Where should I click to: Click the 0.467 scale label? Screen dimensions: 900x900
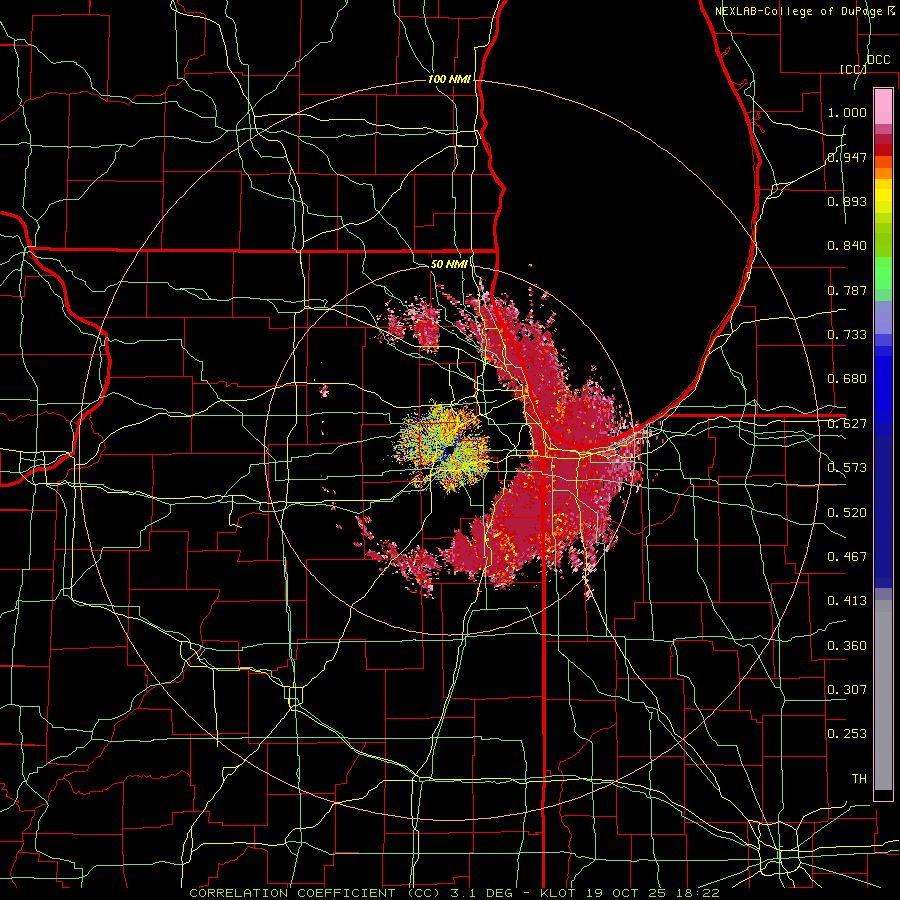coord(847,557)
